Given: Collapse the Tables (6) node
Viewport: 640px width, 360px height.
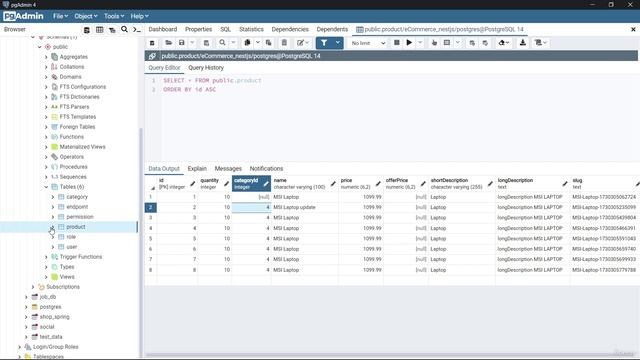Looking at the screenshot, I should [x=46, y=187].
